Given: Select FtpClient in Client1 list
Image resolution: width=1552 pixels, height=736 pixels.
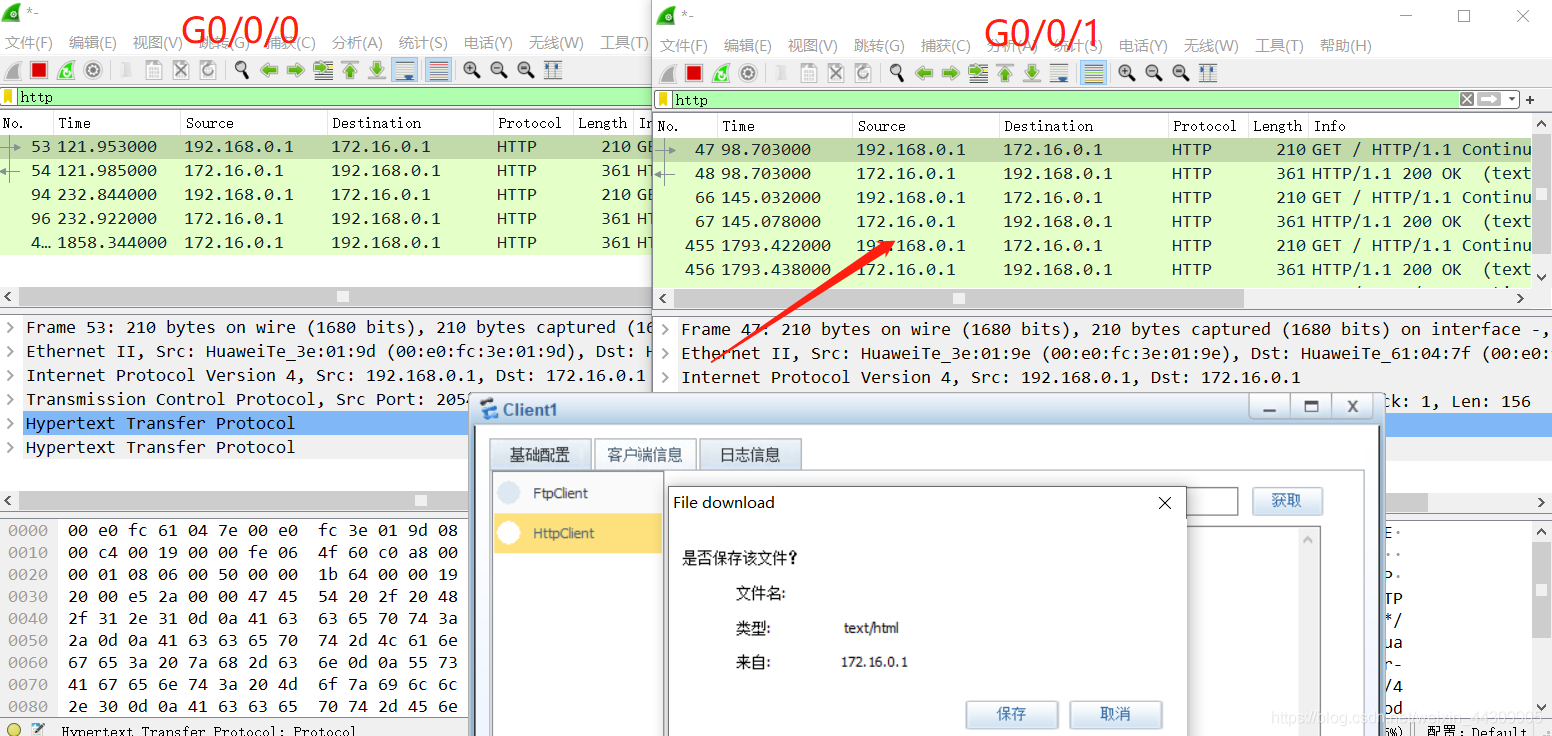Looking at the screenshot, I should 577,493.
